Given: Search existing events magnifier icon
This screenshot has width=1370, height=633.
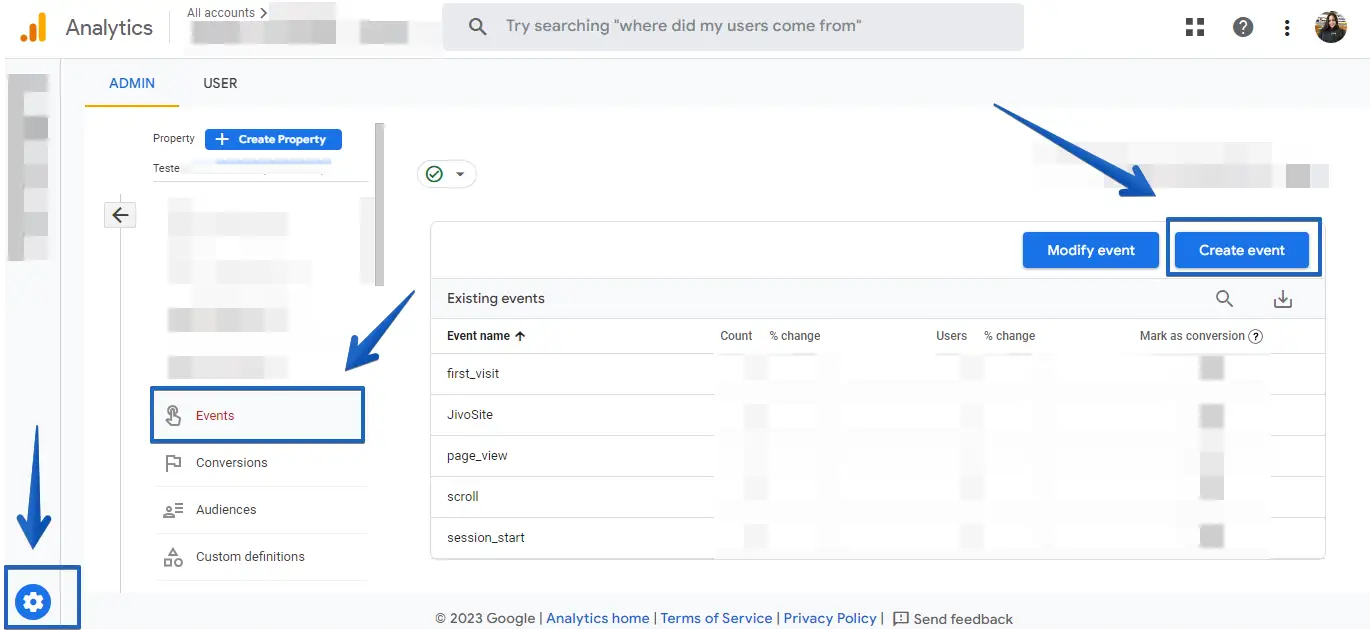Looking at the screenshot, I should tap(1224, 299).
